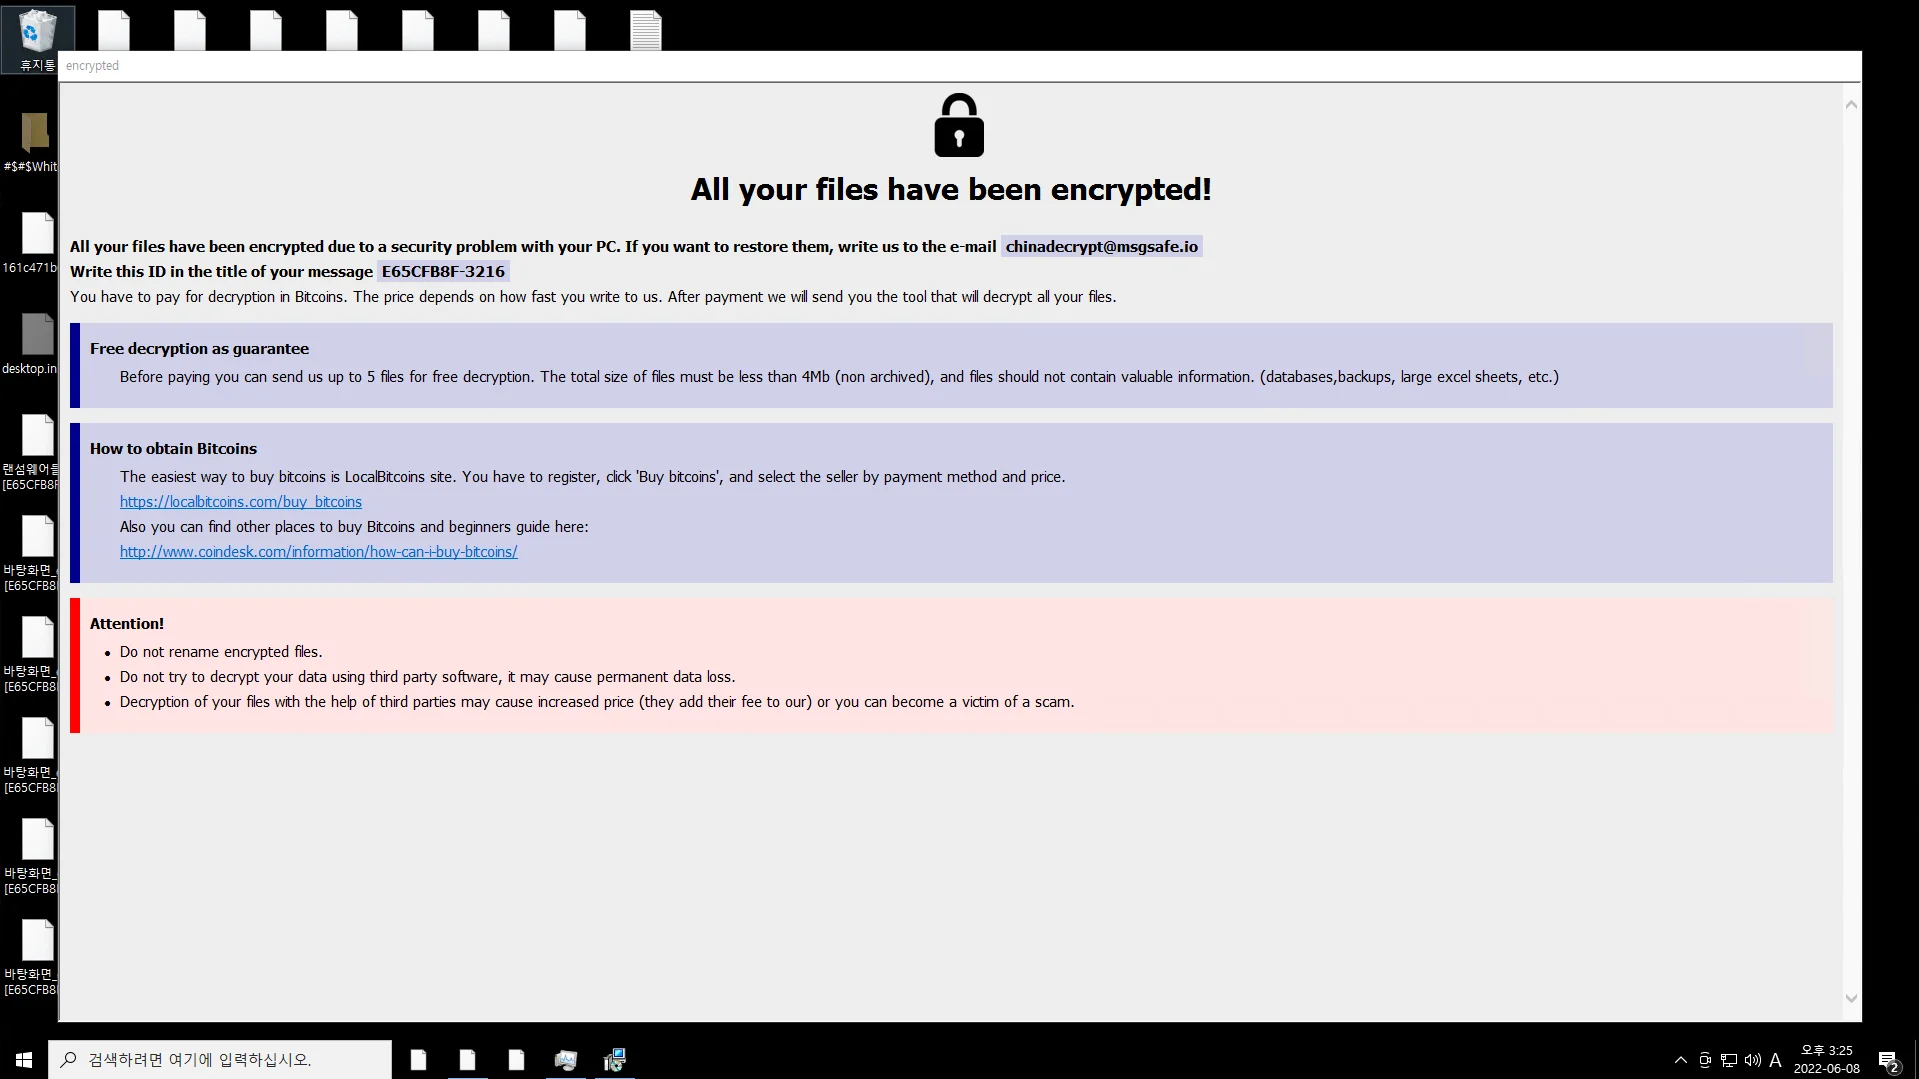Click the volume speaker tray icon

tap(1752, 1060)
